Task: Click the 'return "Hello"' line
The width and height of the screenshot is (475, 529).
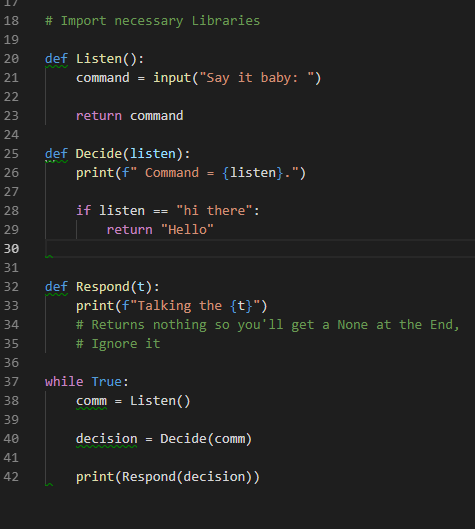Action: pyautogui.click(x=160, y=230)
